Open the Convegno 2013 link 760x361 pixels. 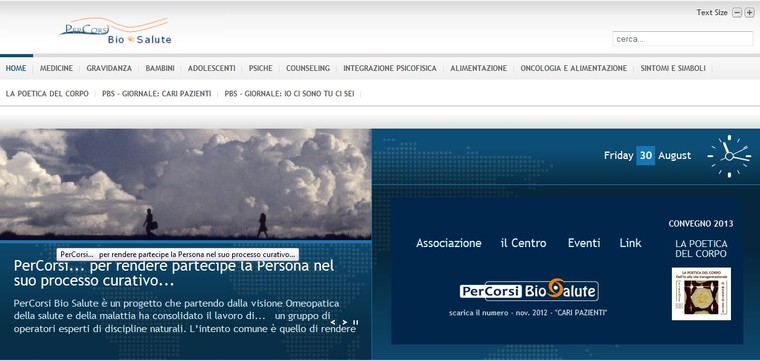[701, 224]
